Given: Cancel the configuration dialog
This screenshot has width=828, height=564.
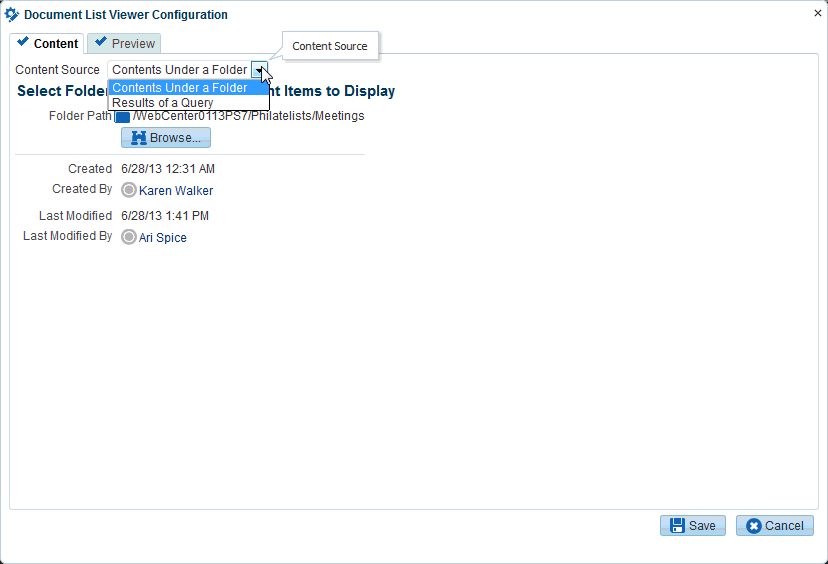Looking at the screenshot, I should pyautogui.click(x=775, y=525).
